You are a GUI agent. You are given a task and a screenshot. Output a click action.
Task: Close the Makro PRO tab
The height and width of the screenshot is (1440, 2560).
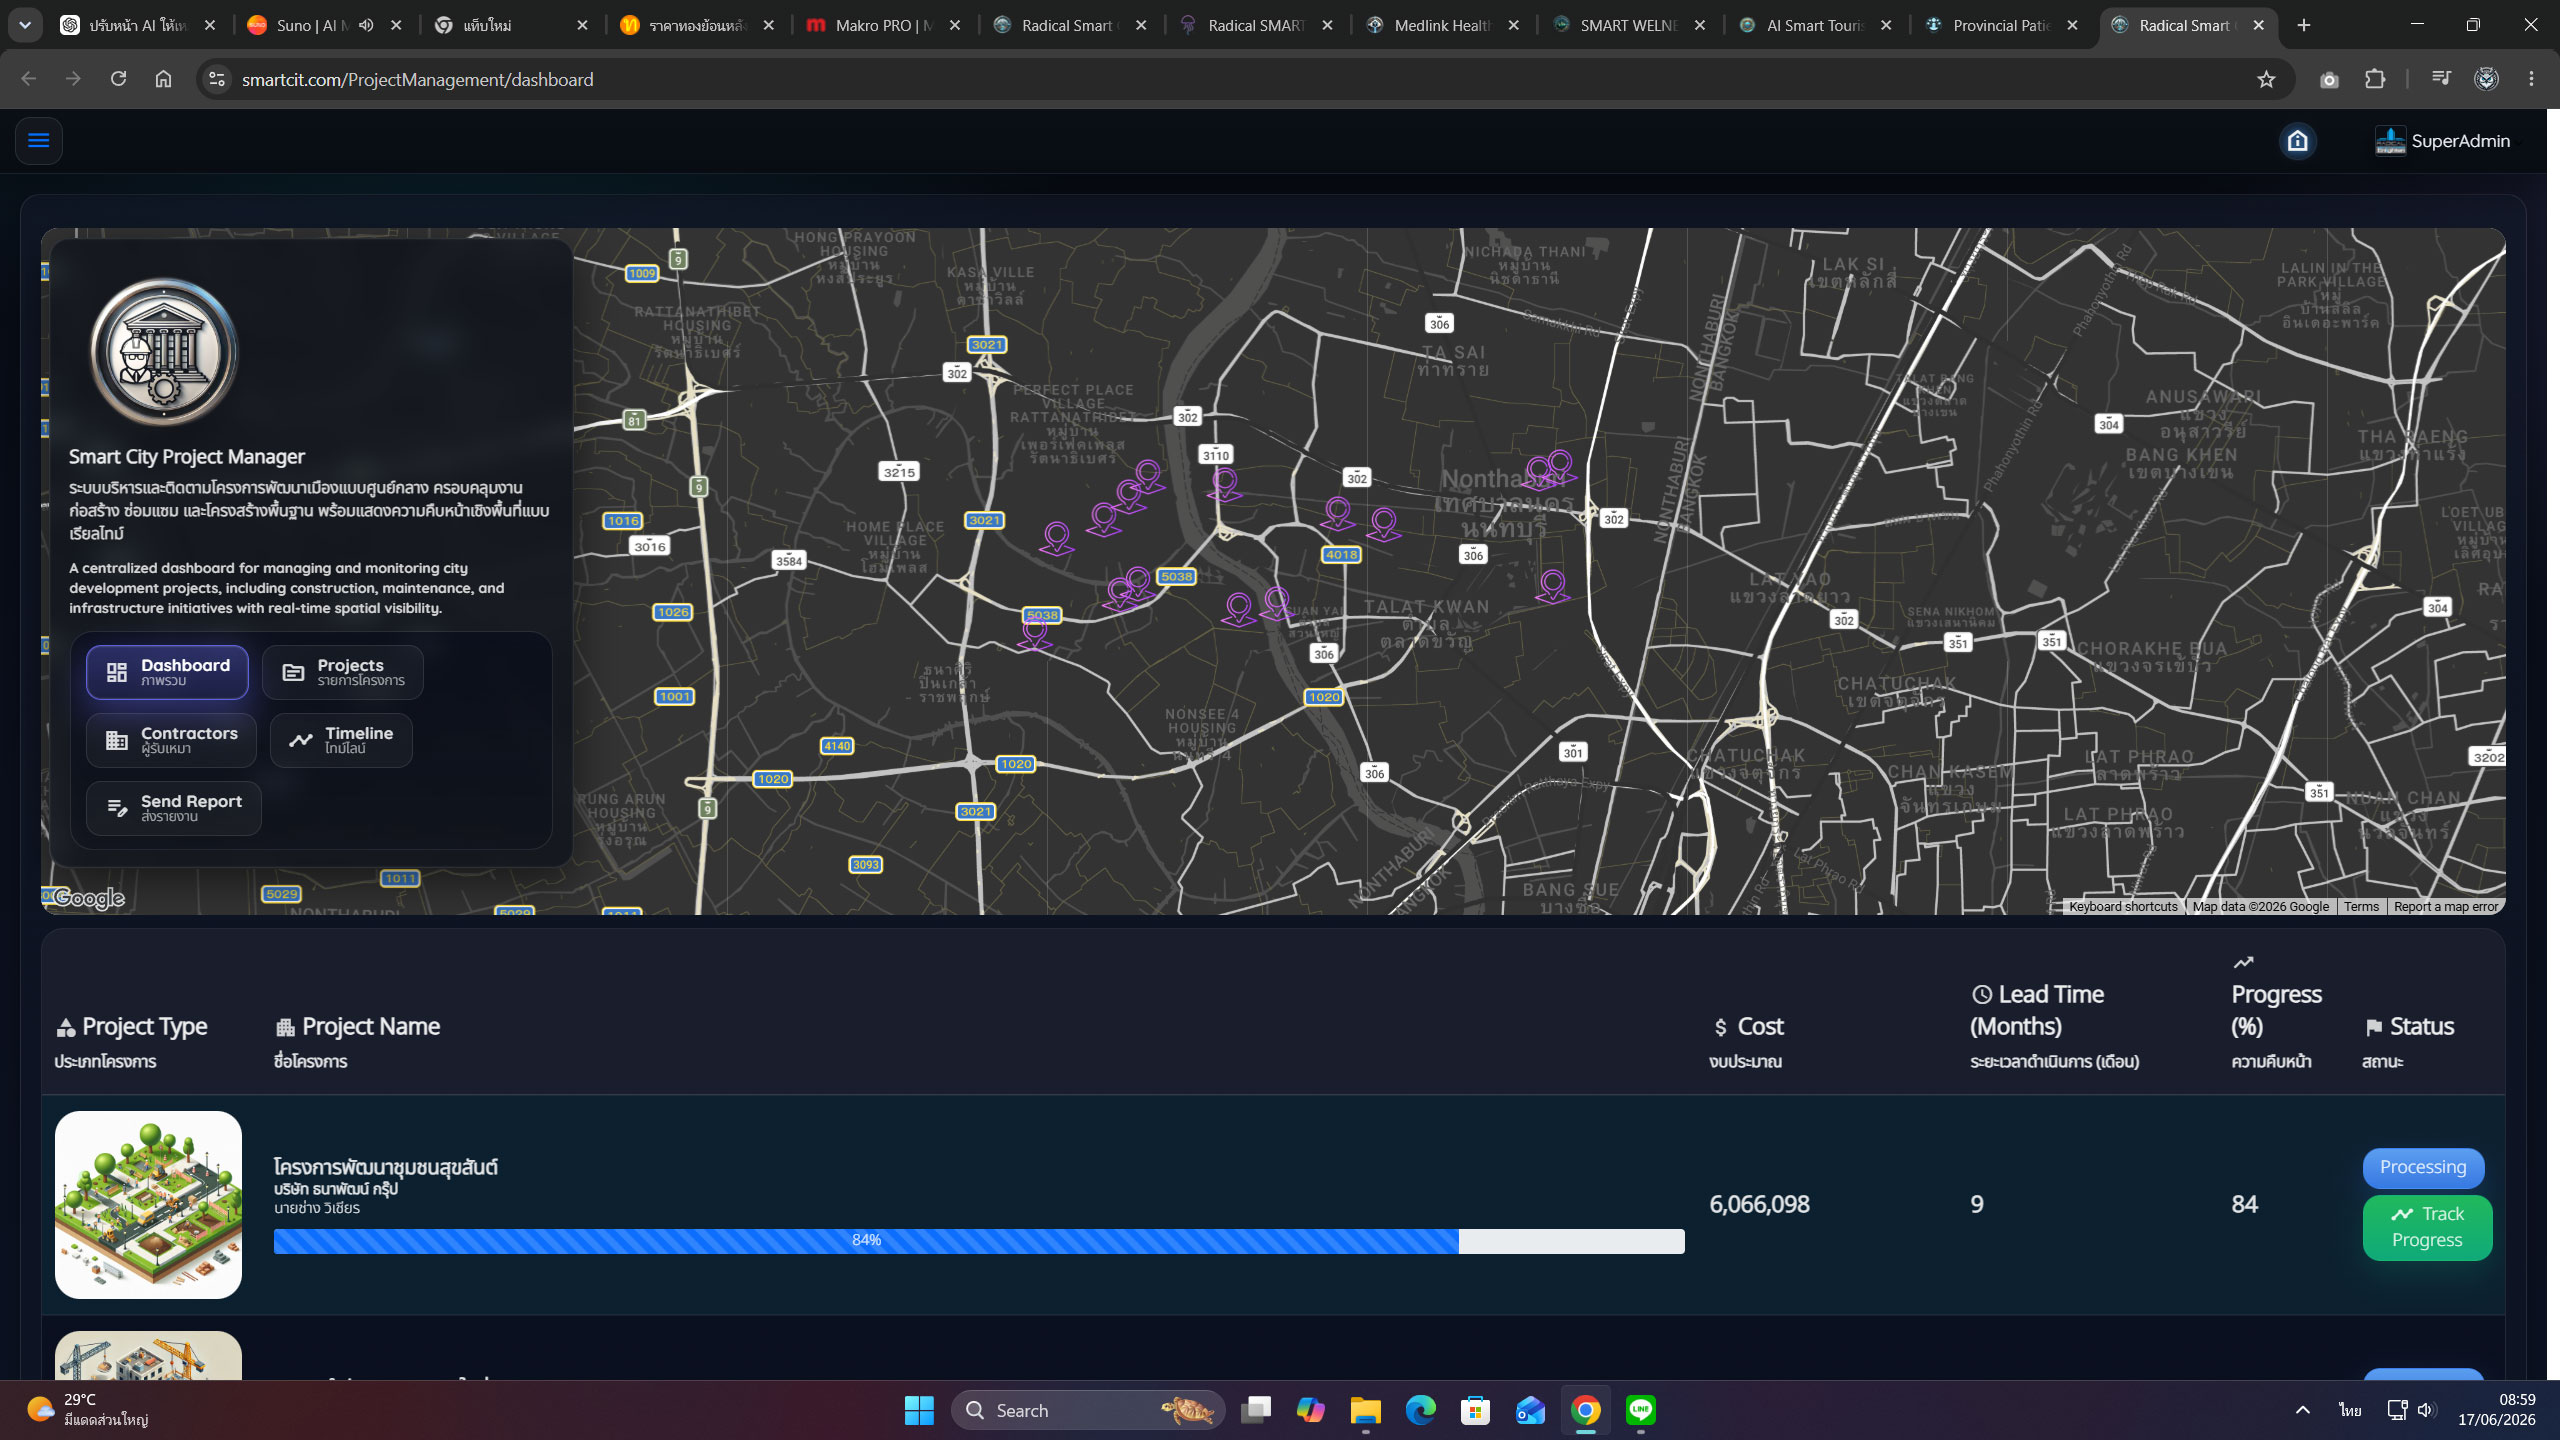click(x=955, y=25)
